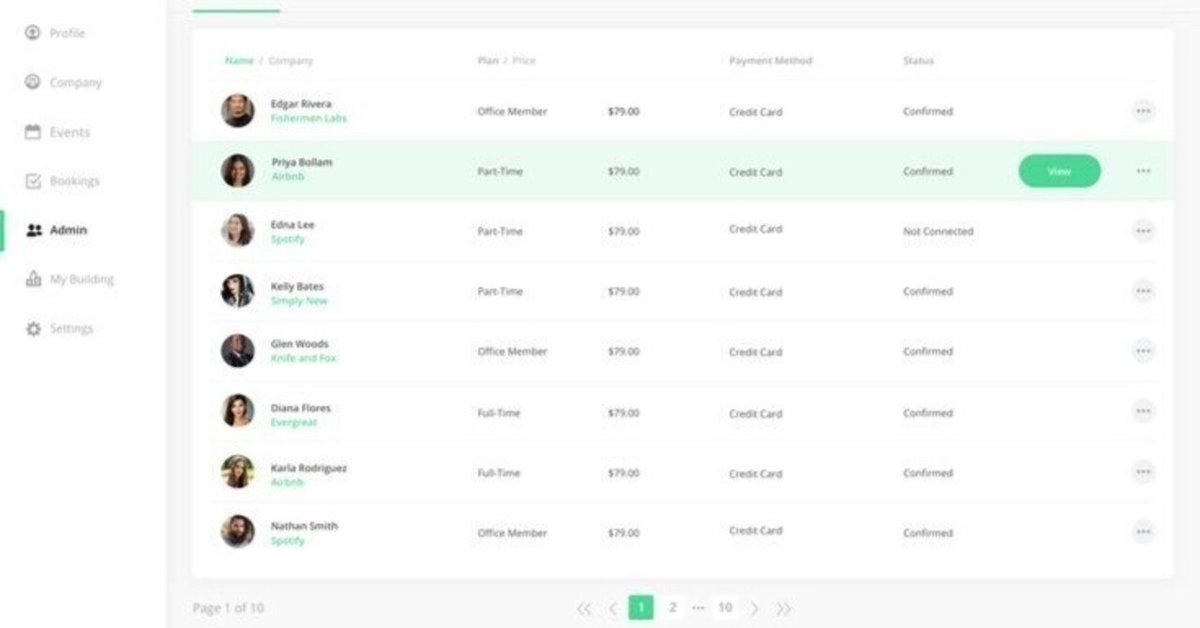Click the name Diana Flores
Image resolution: width=1200 pixels, height=628 pixels.
tap(300, 408)
